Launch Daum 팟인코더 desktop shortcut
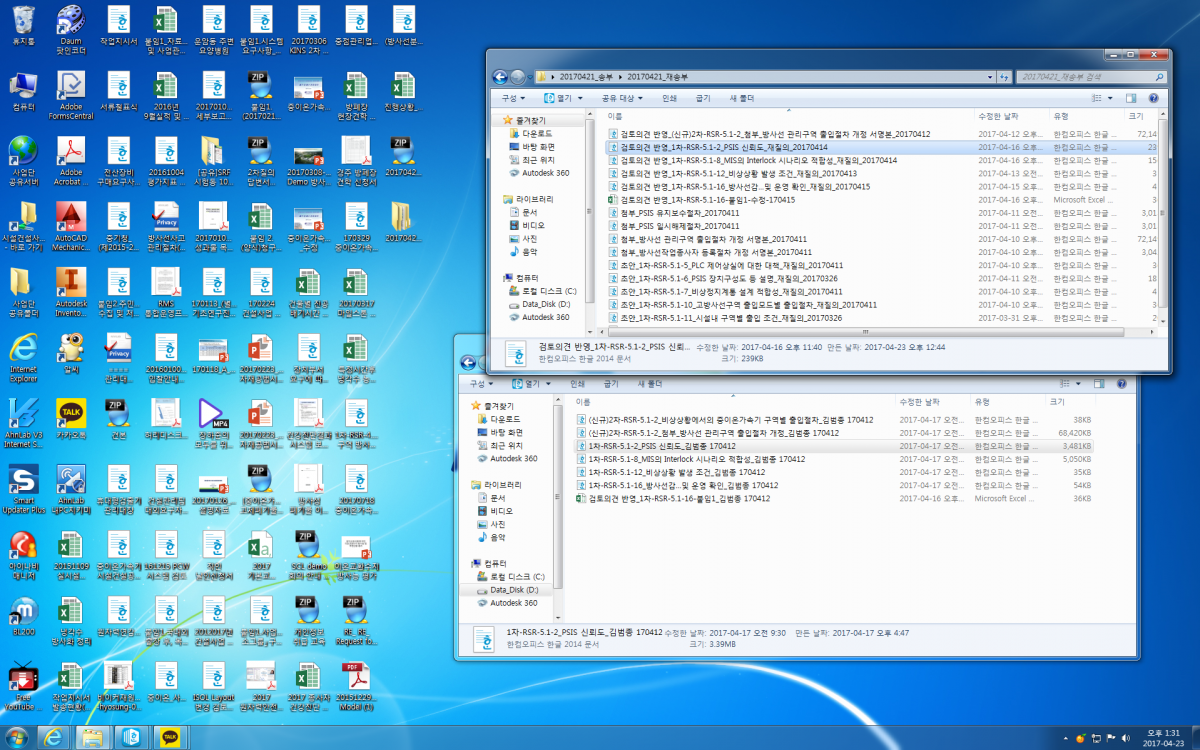The image size is (1200, 750). [x=70, y=28]
